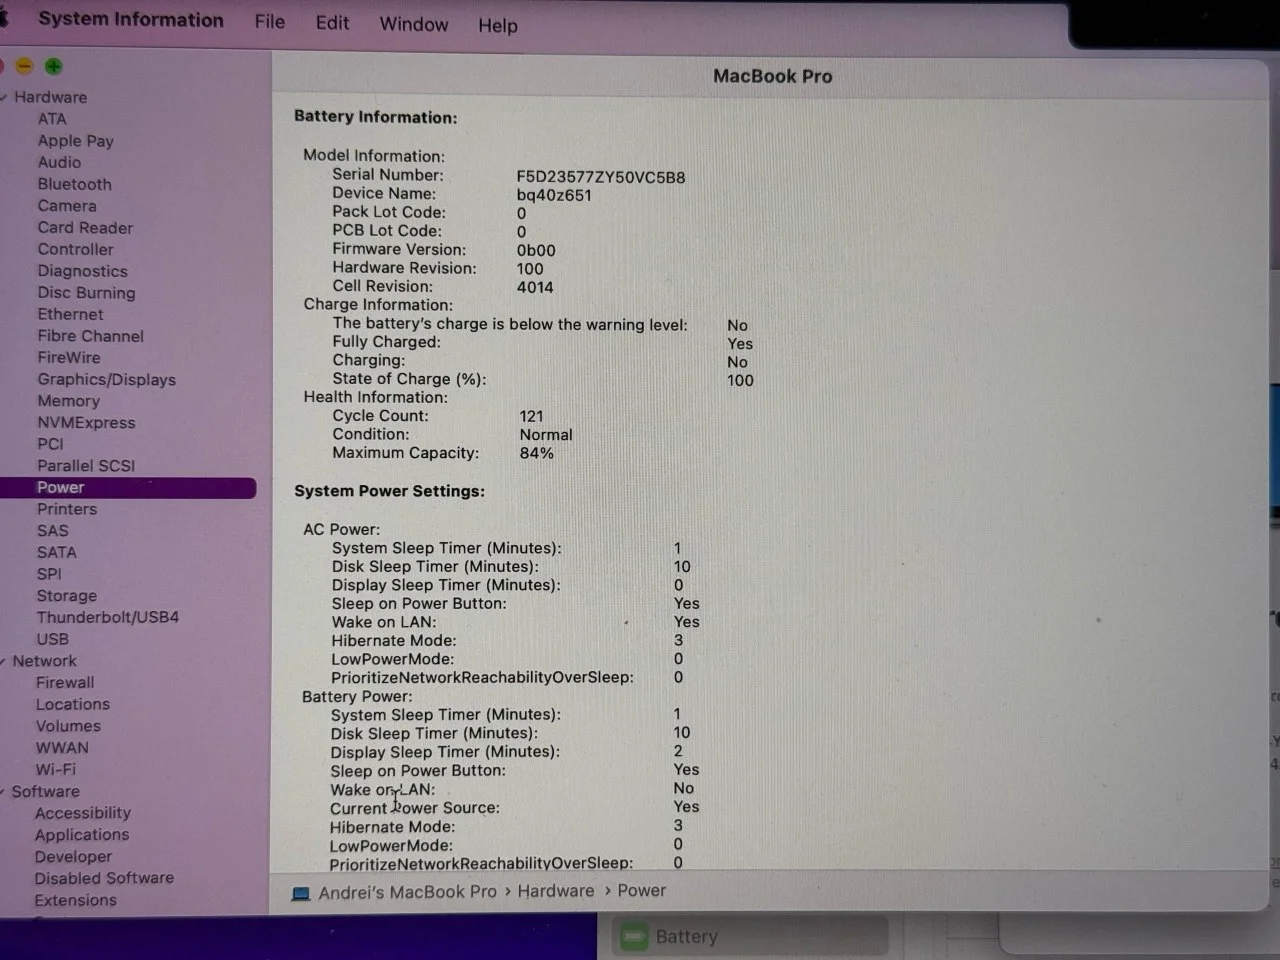Open the Card Reader entry
Image resolution: width=1280 pixels, height=960 pixels.
point(85,228)
